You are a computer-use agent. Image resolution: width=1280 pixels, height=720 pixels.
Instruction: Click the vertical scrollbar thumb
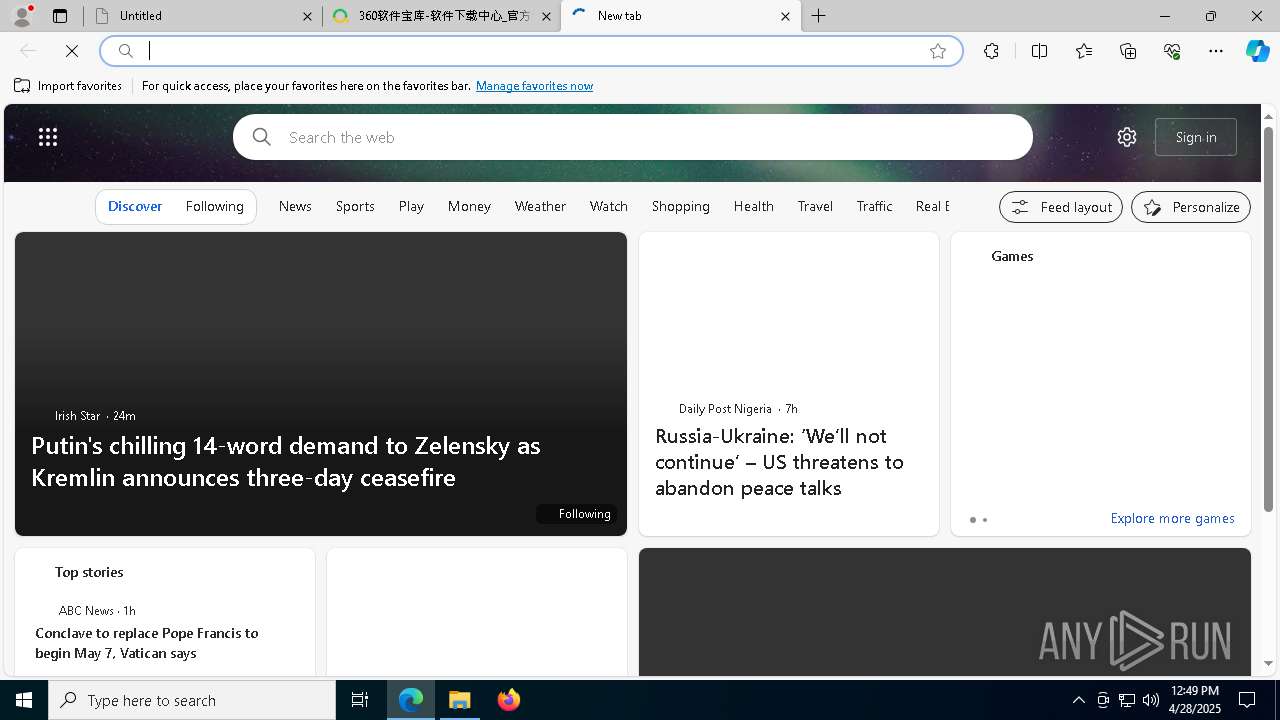point(1269,319)
